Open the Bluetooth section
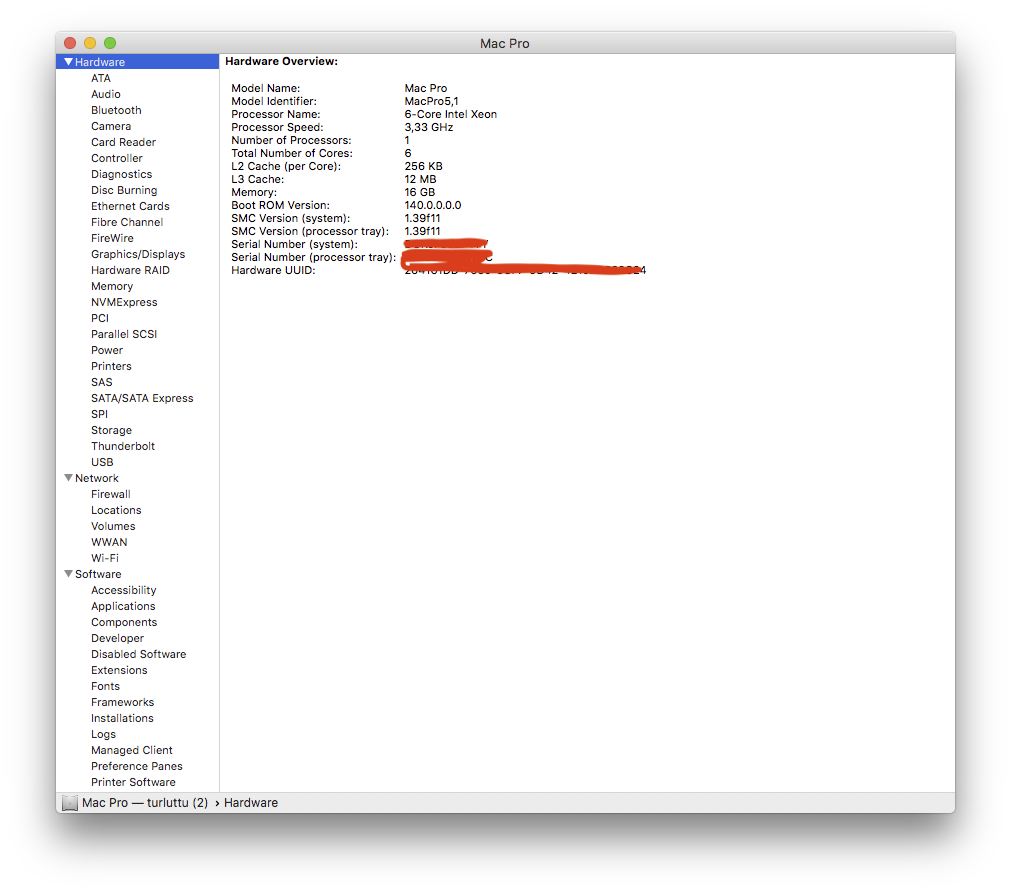The width and height of the screenshot is (1011, 893). 116,110
